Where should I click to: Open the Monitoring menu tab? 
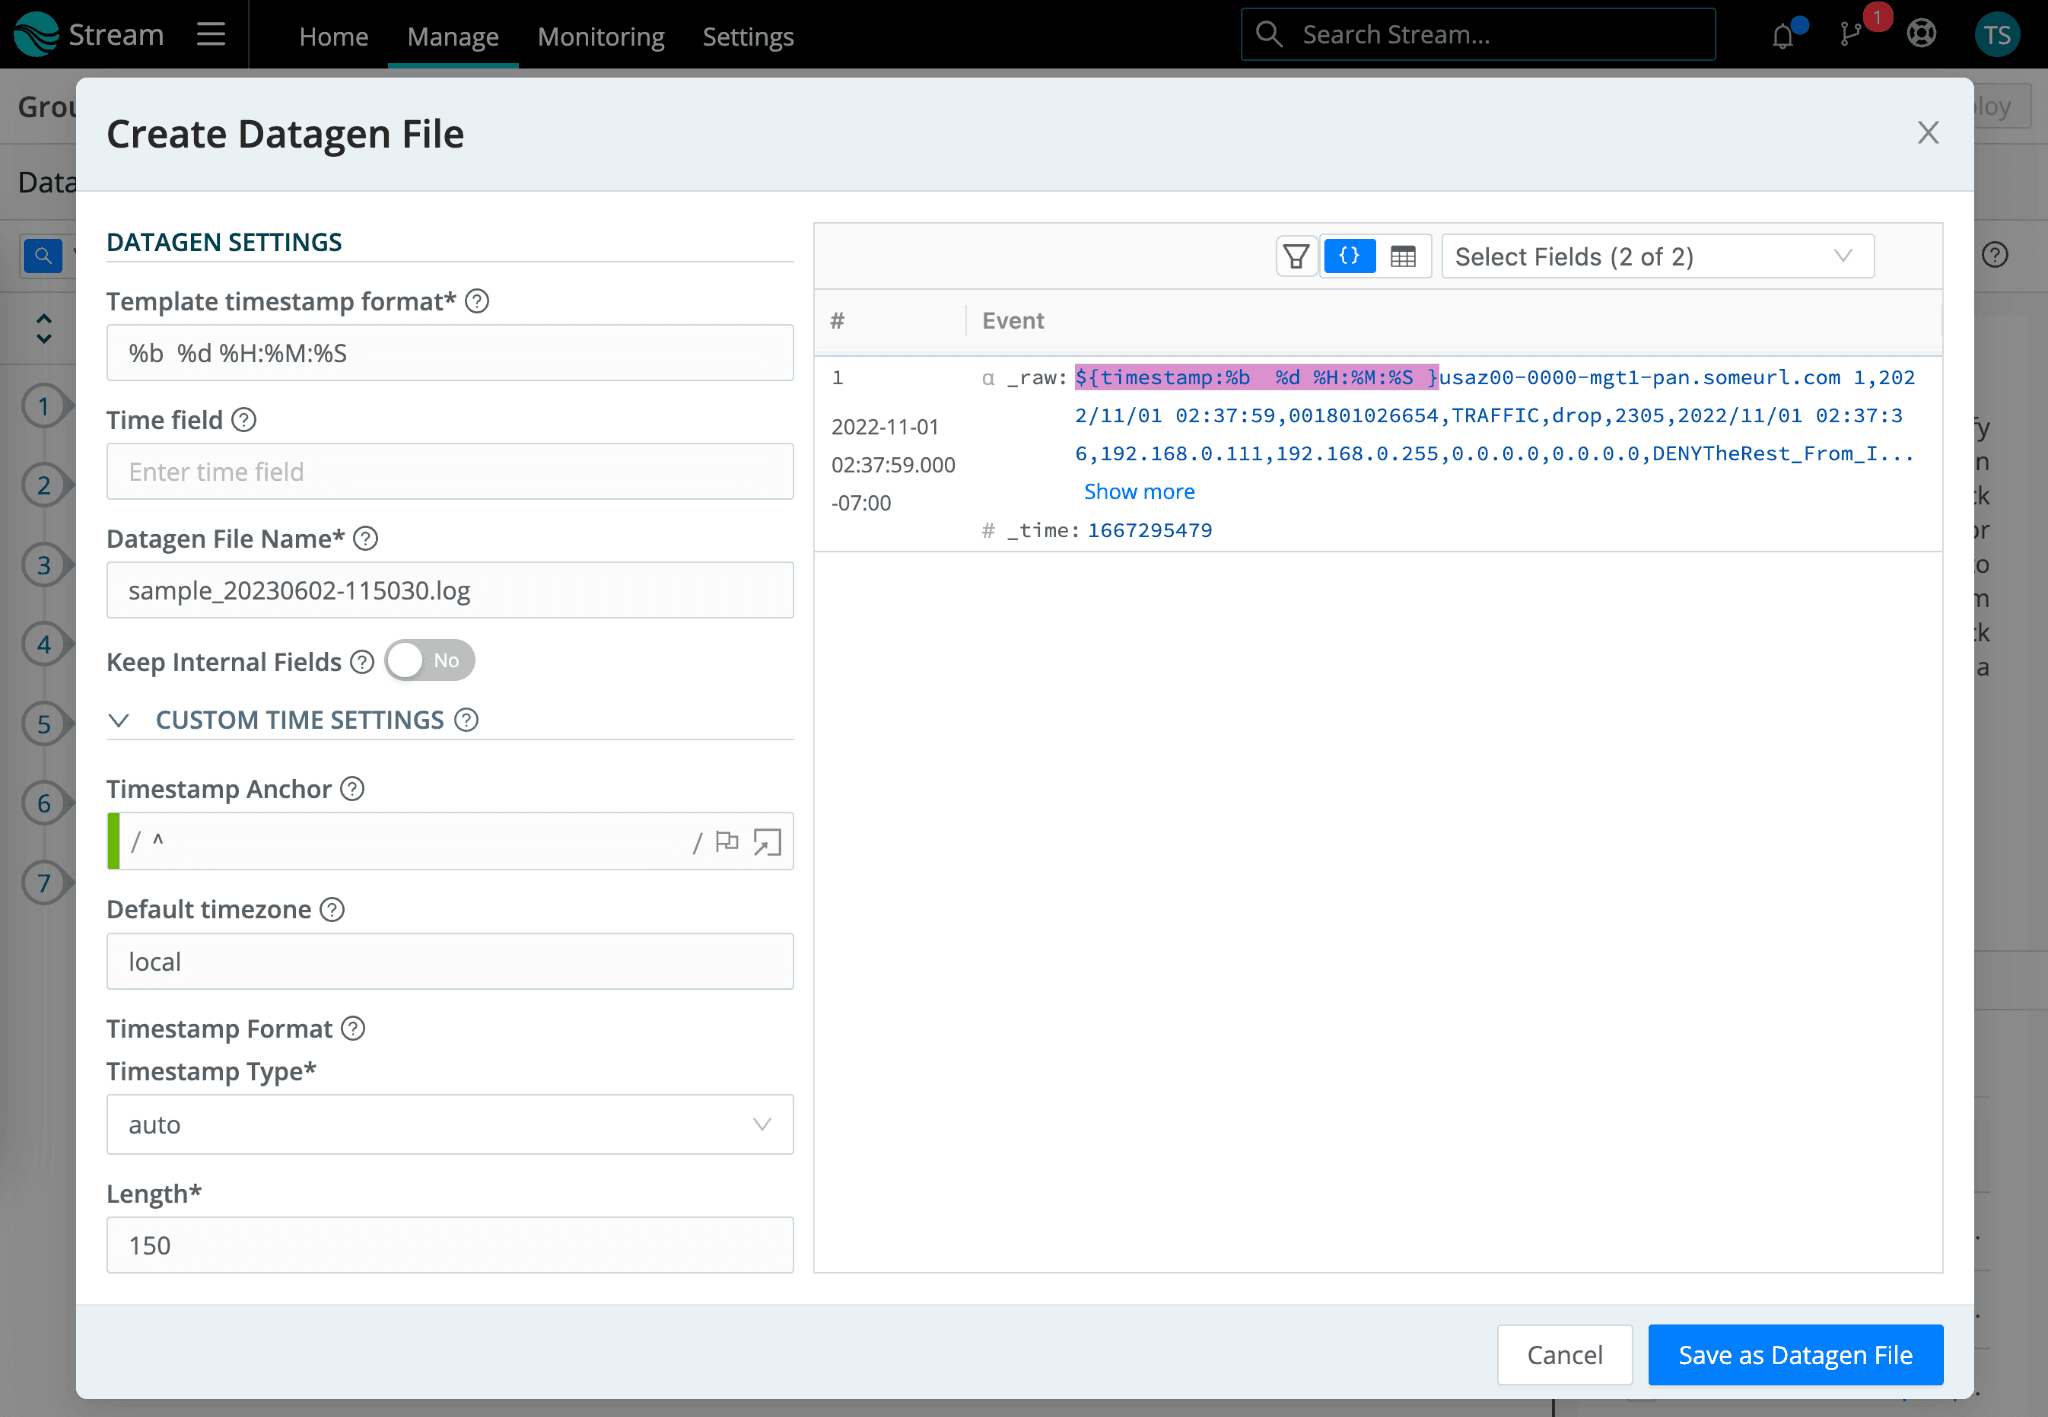point(600,37)
